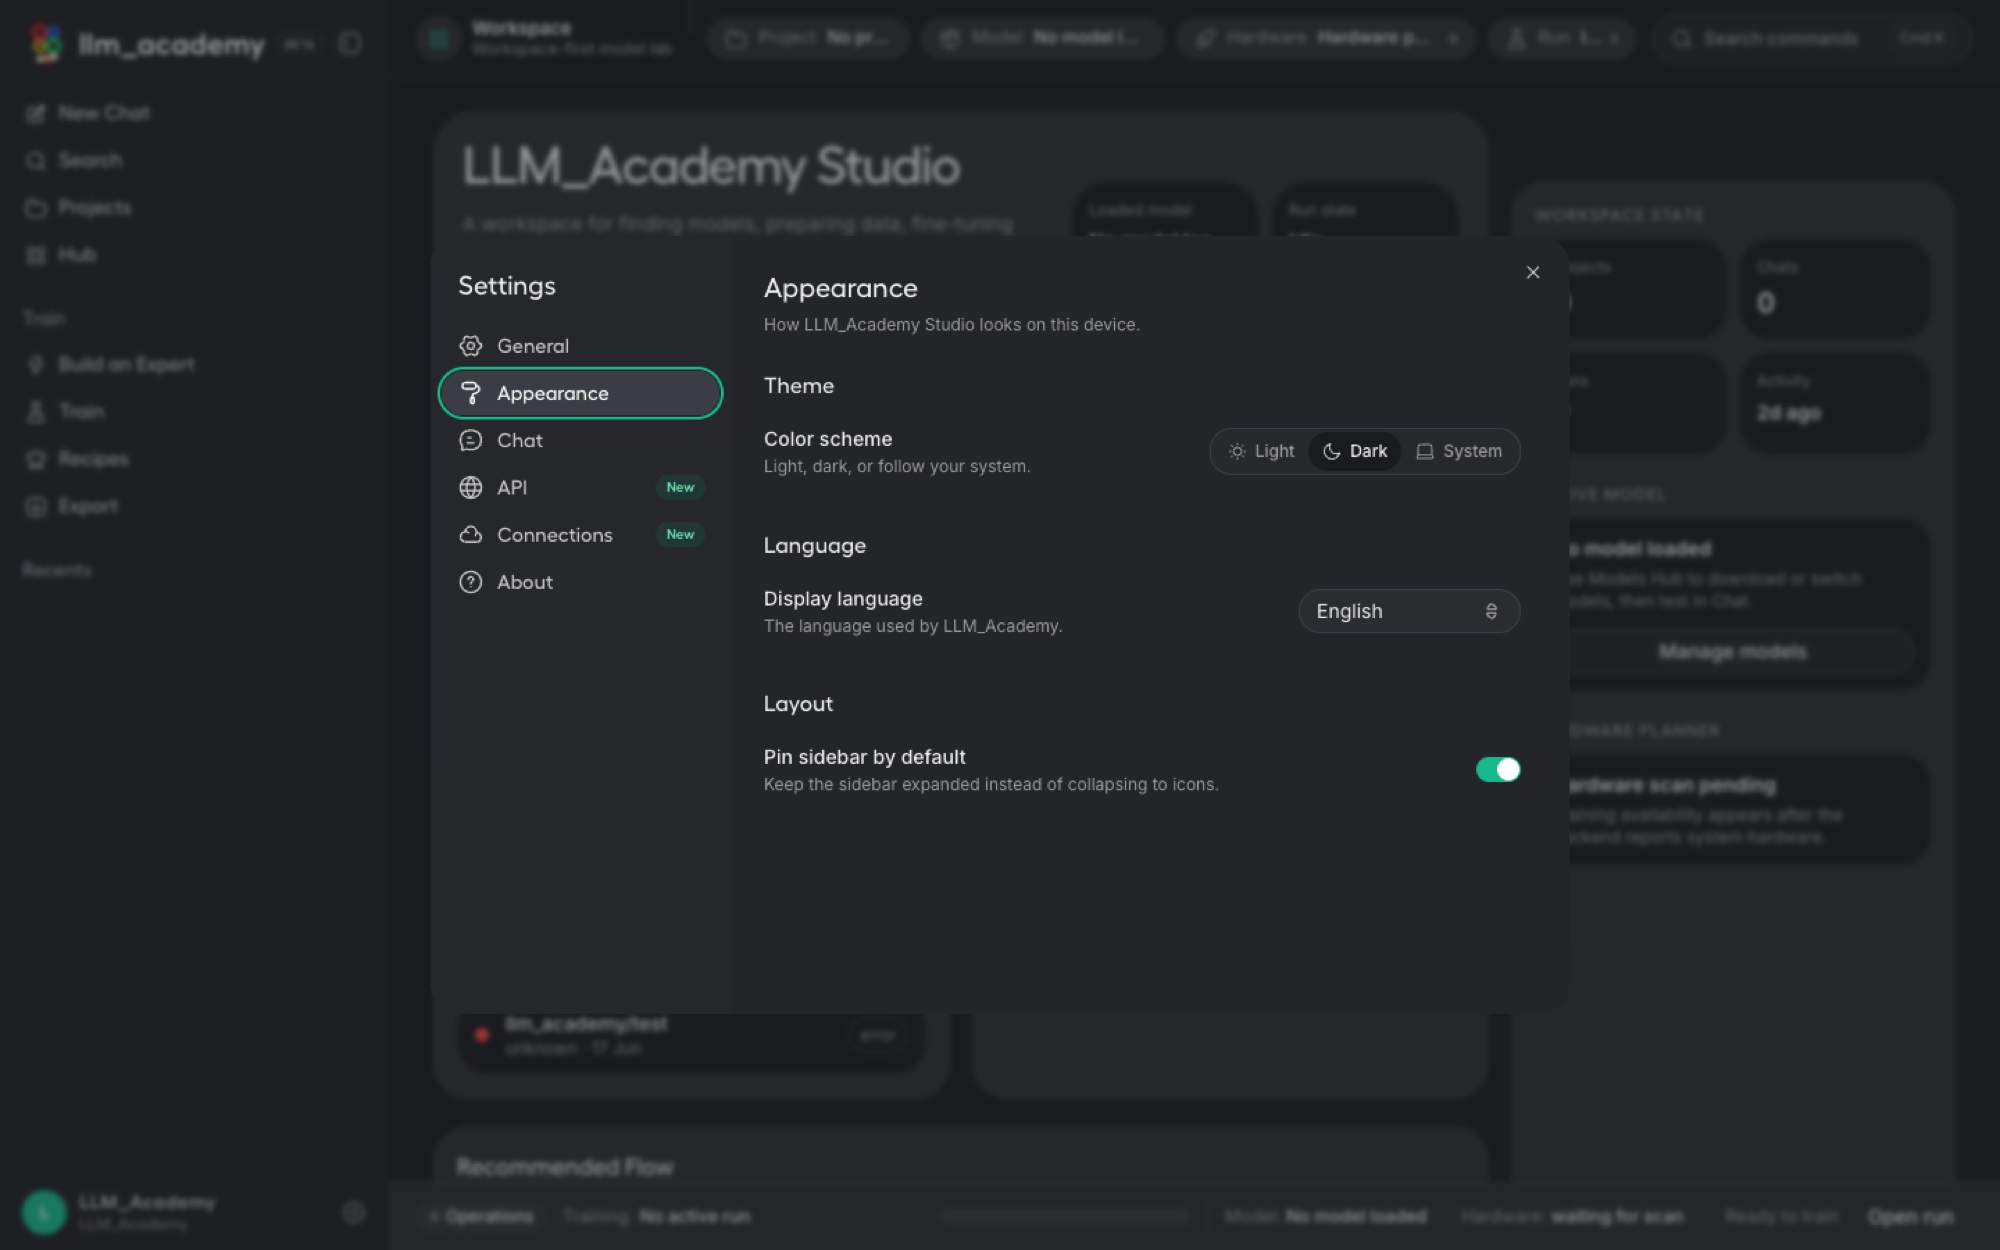Click Open run in the status bar

(x=1910, y=1216)
